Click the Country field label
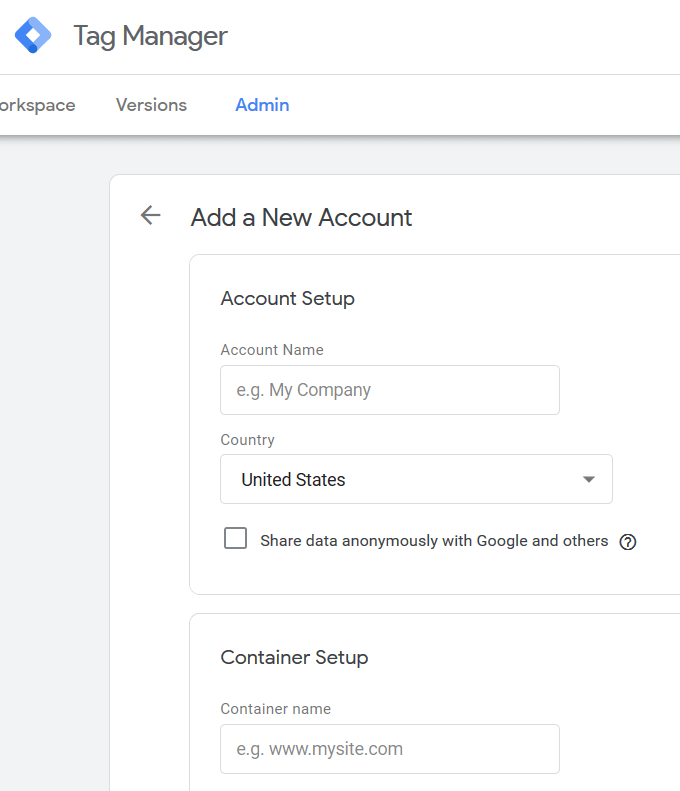Screen dimensions: 680x791 click(247, 440)
